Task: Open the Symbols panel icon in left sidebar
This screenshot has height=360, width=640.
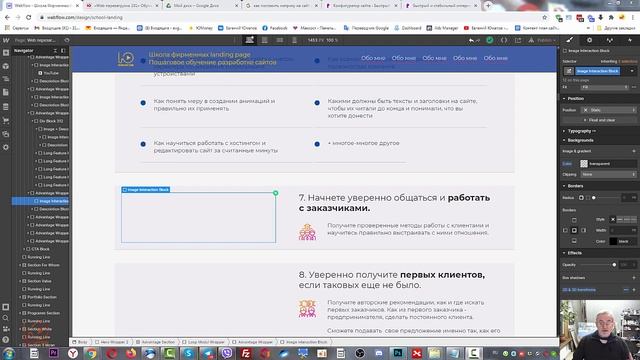Action: [6, 66]
